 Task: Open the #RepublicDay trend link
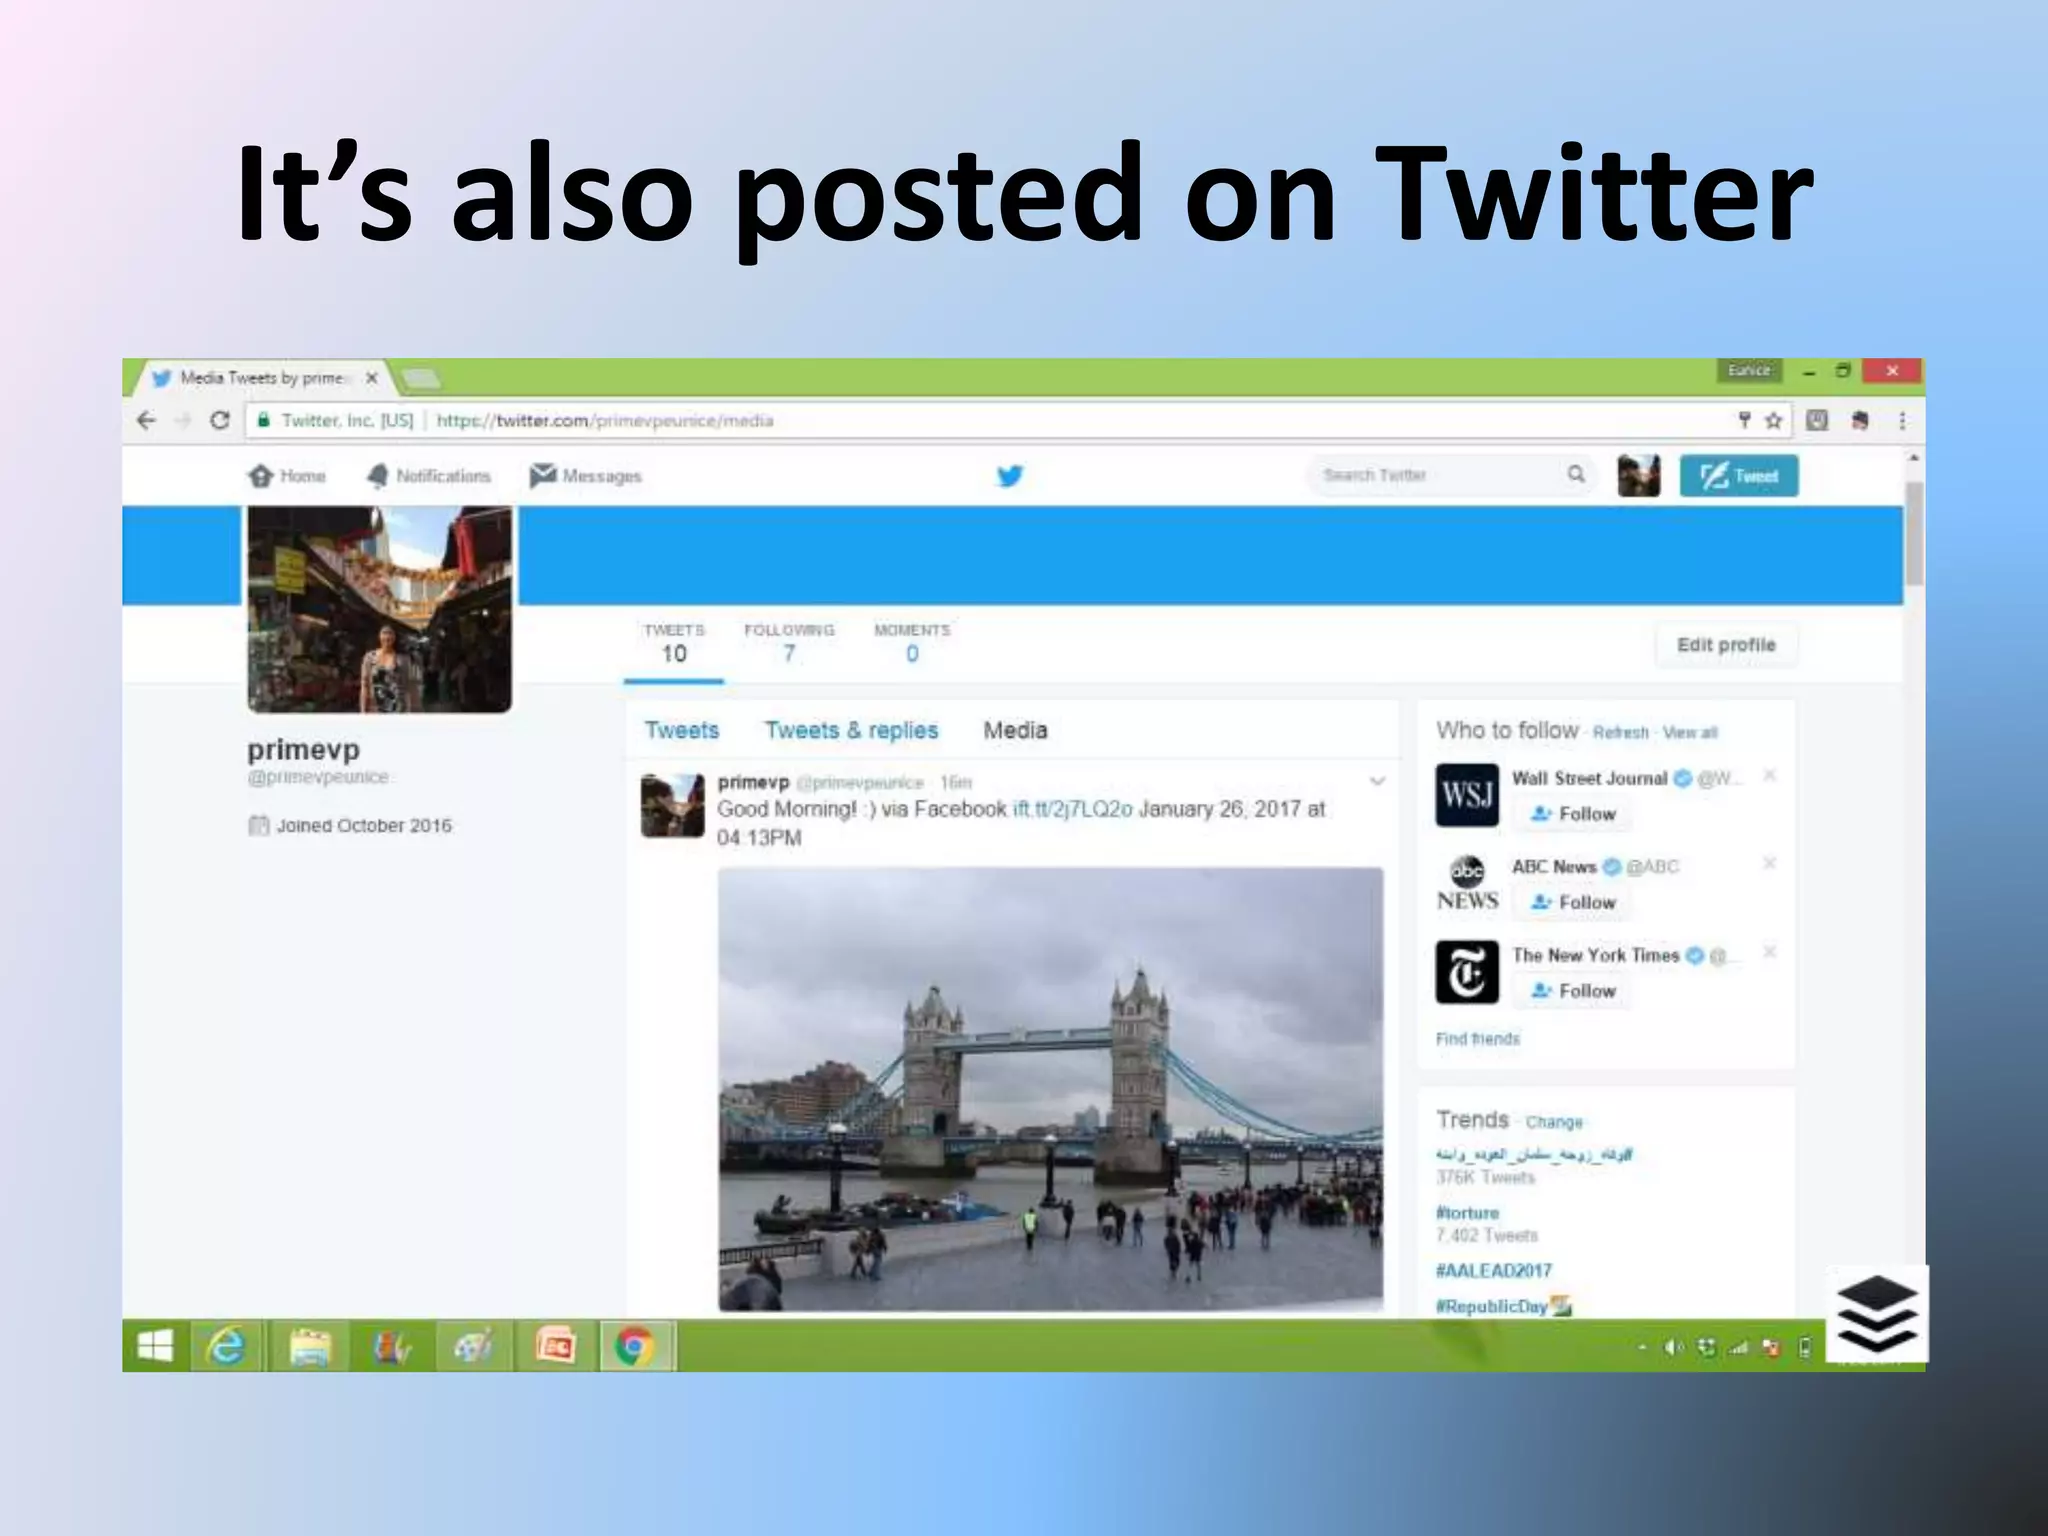1491,1306
